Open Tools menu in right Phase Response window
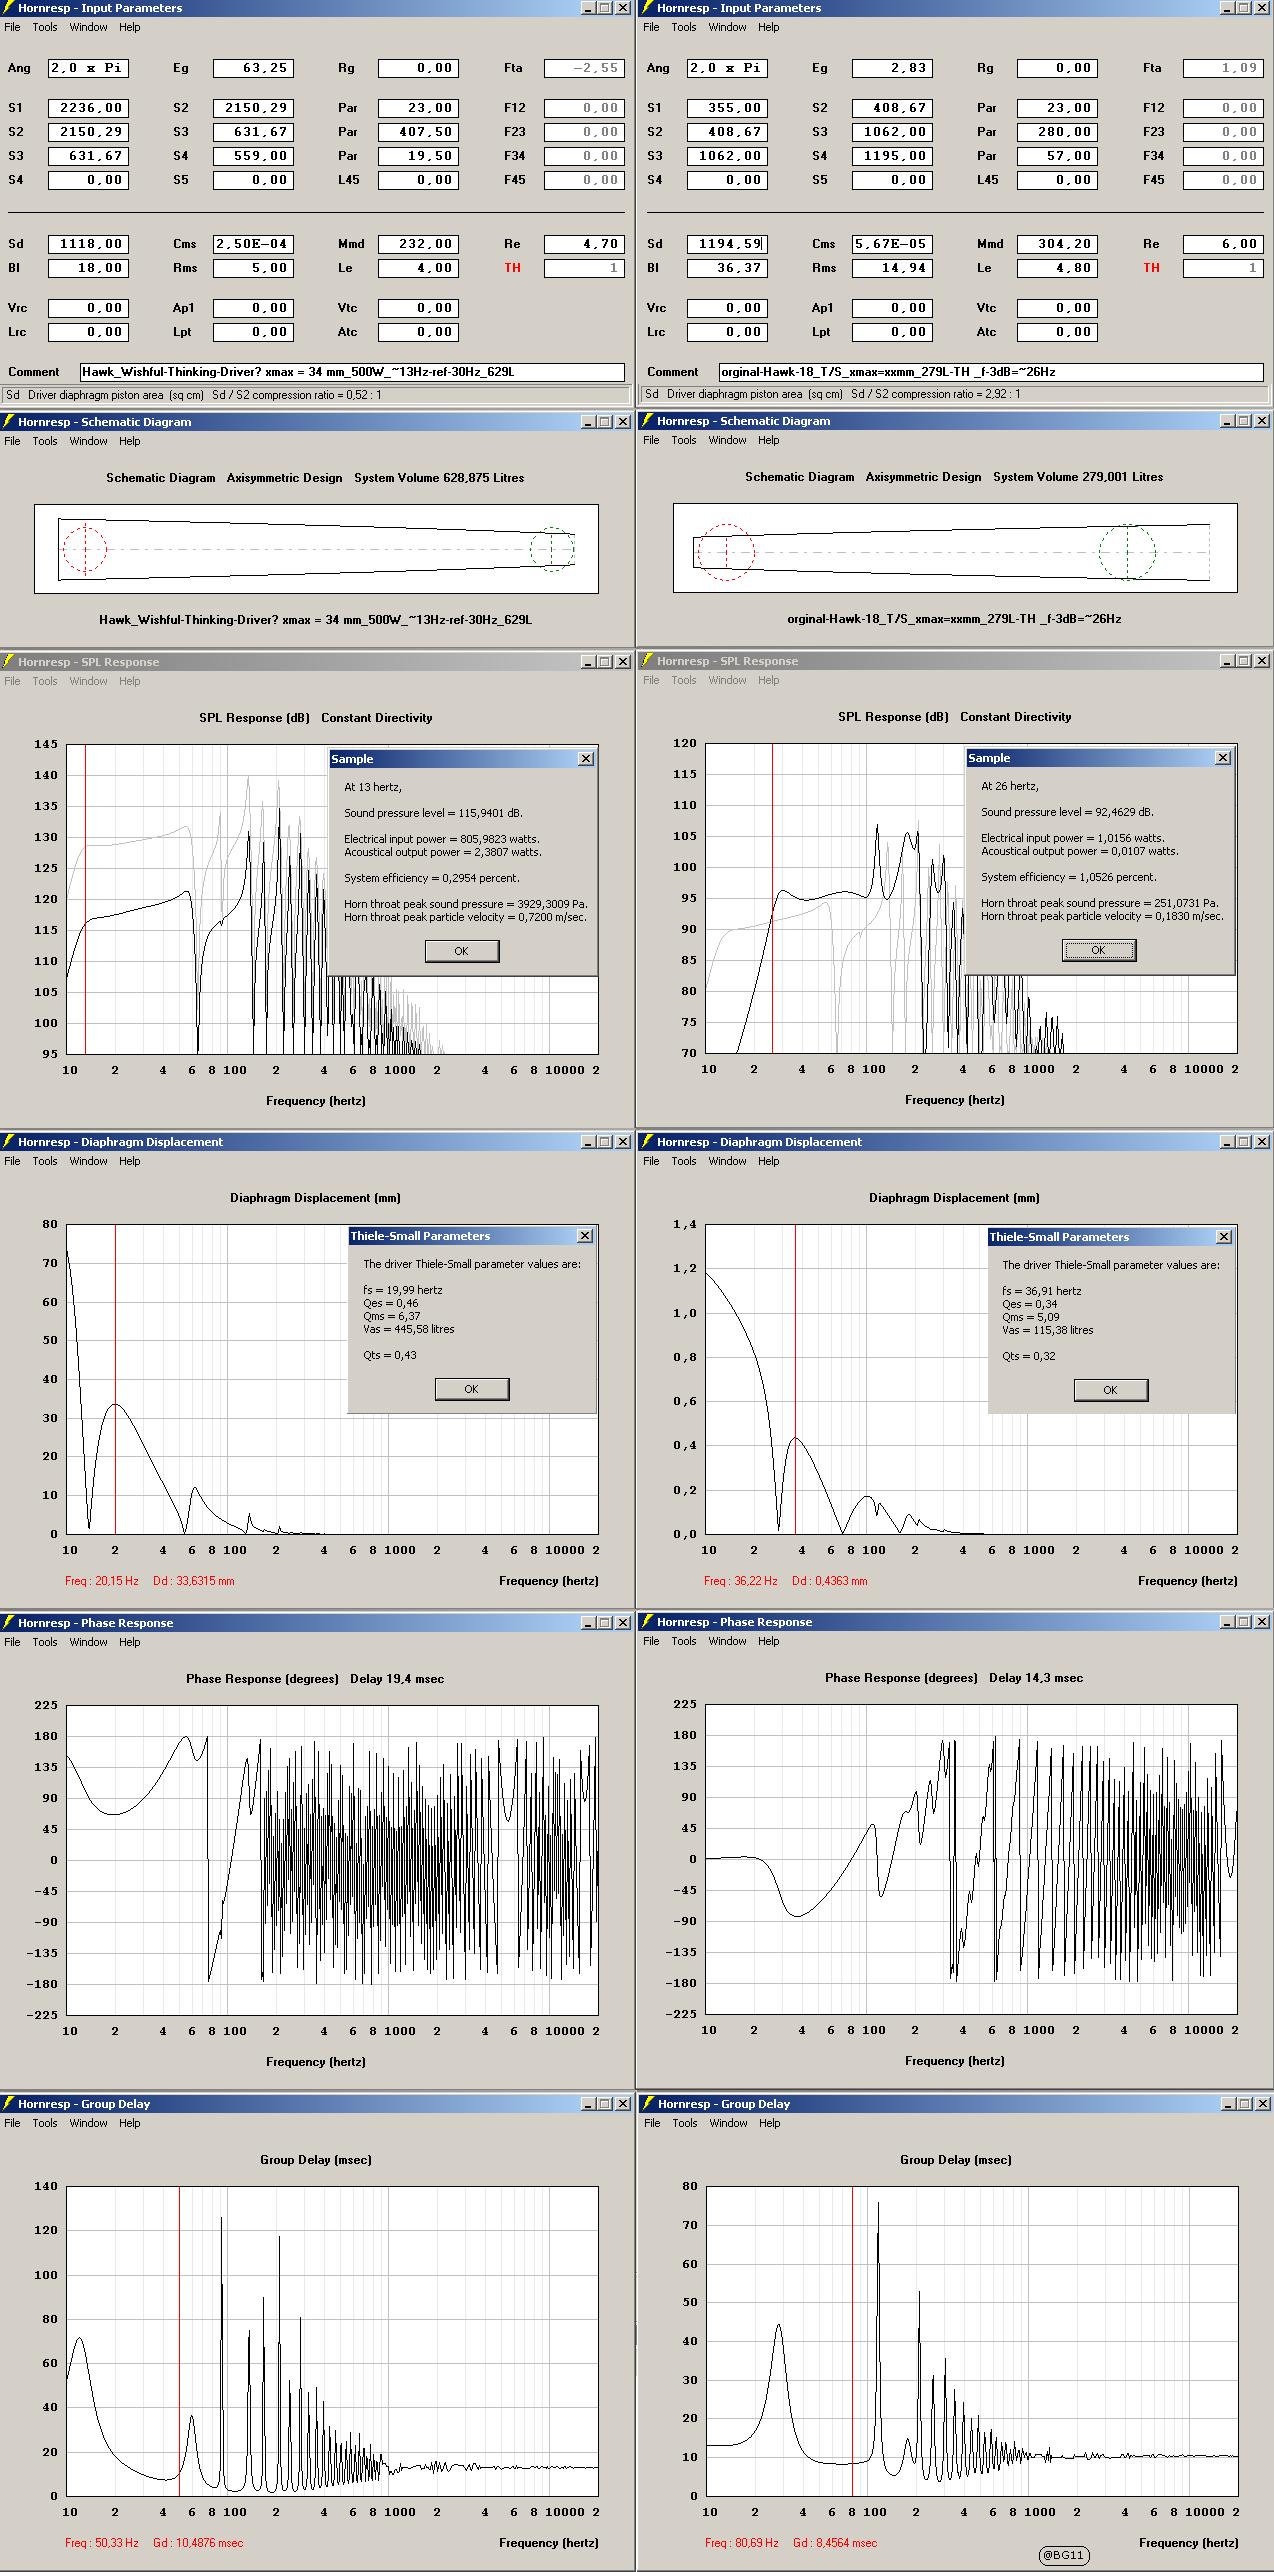1274x2572 pixels. coord(684,1641)
